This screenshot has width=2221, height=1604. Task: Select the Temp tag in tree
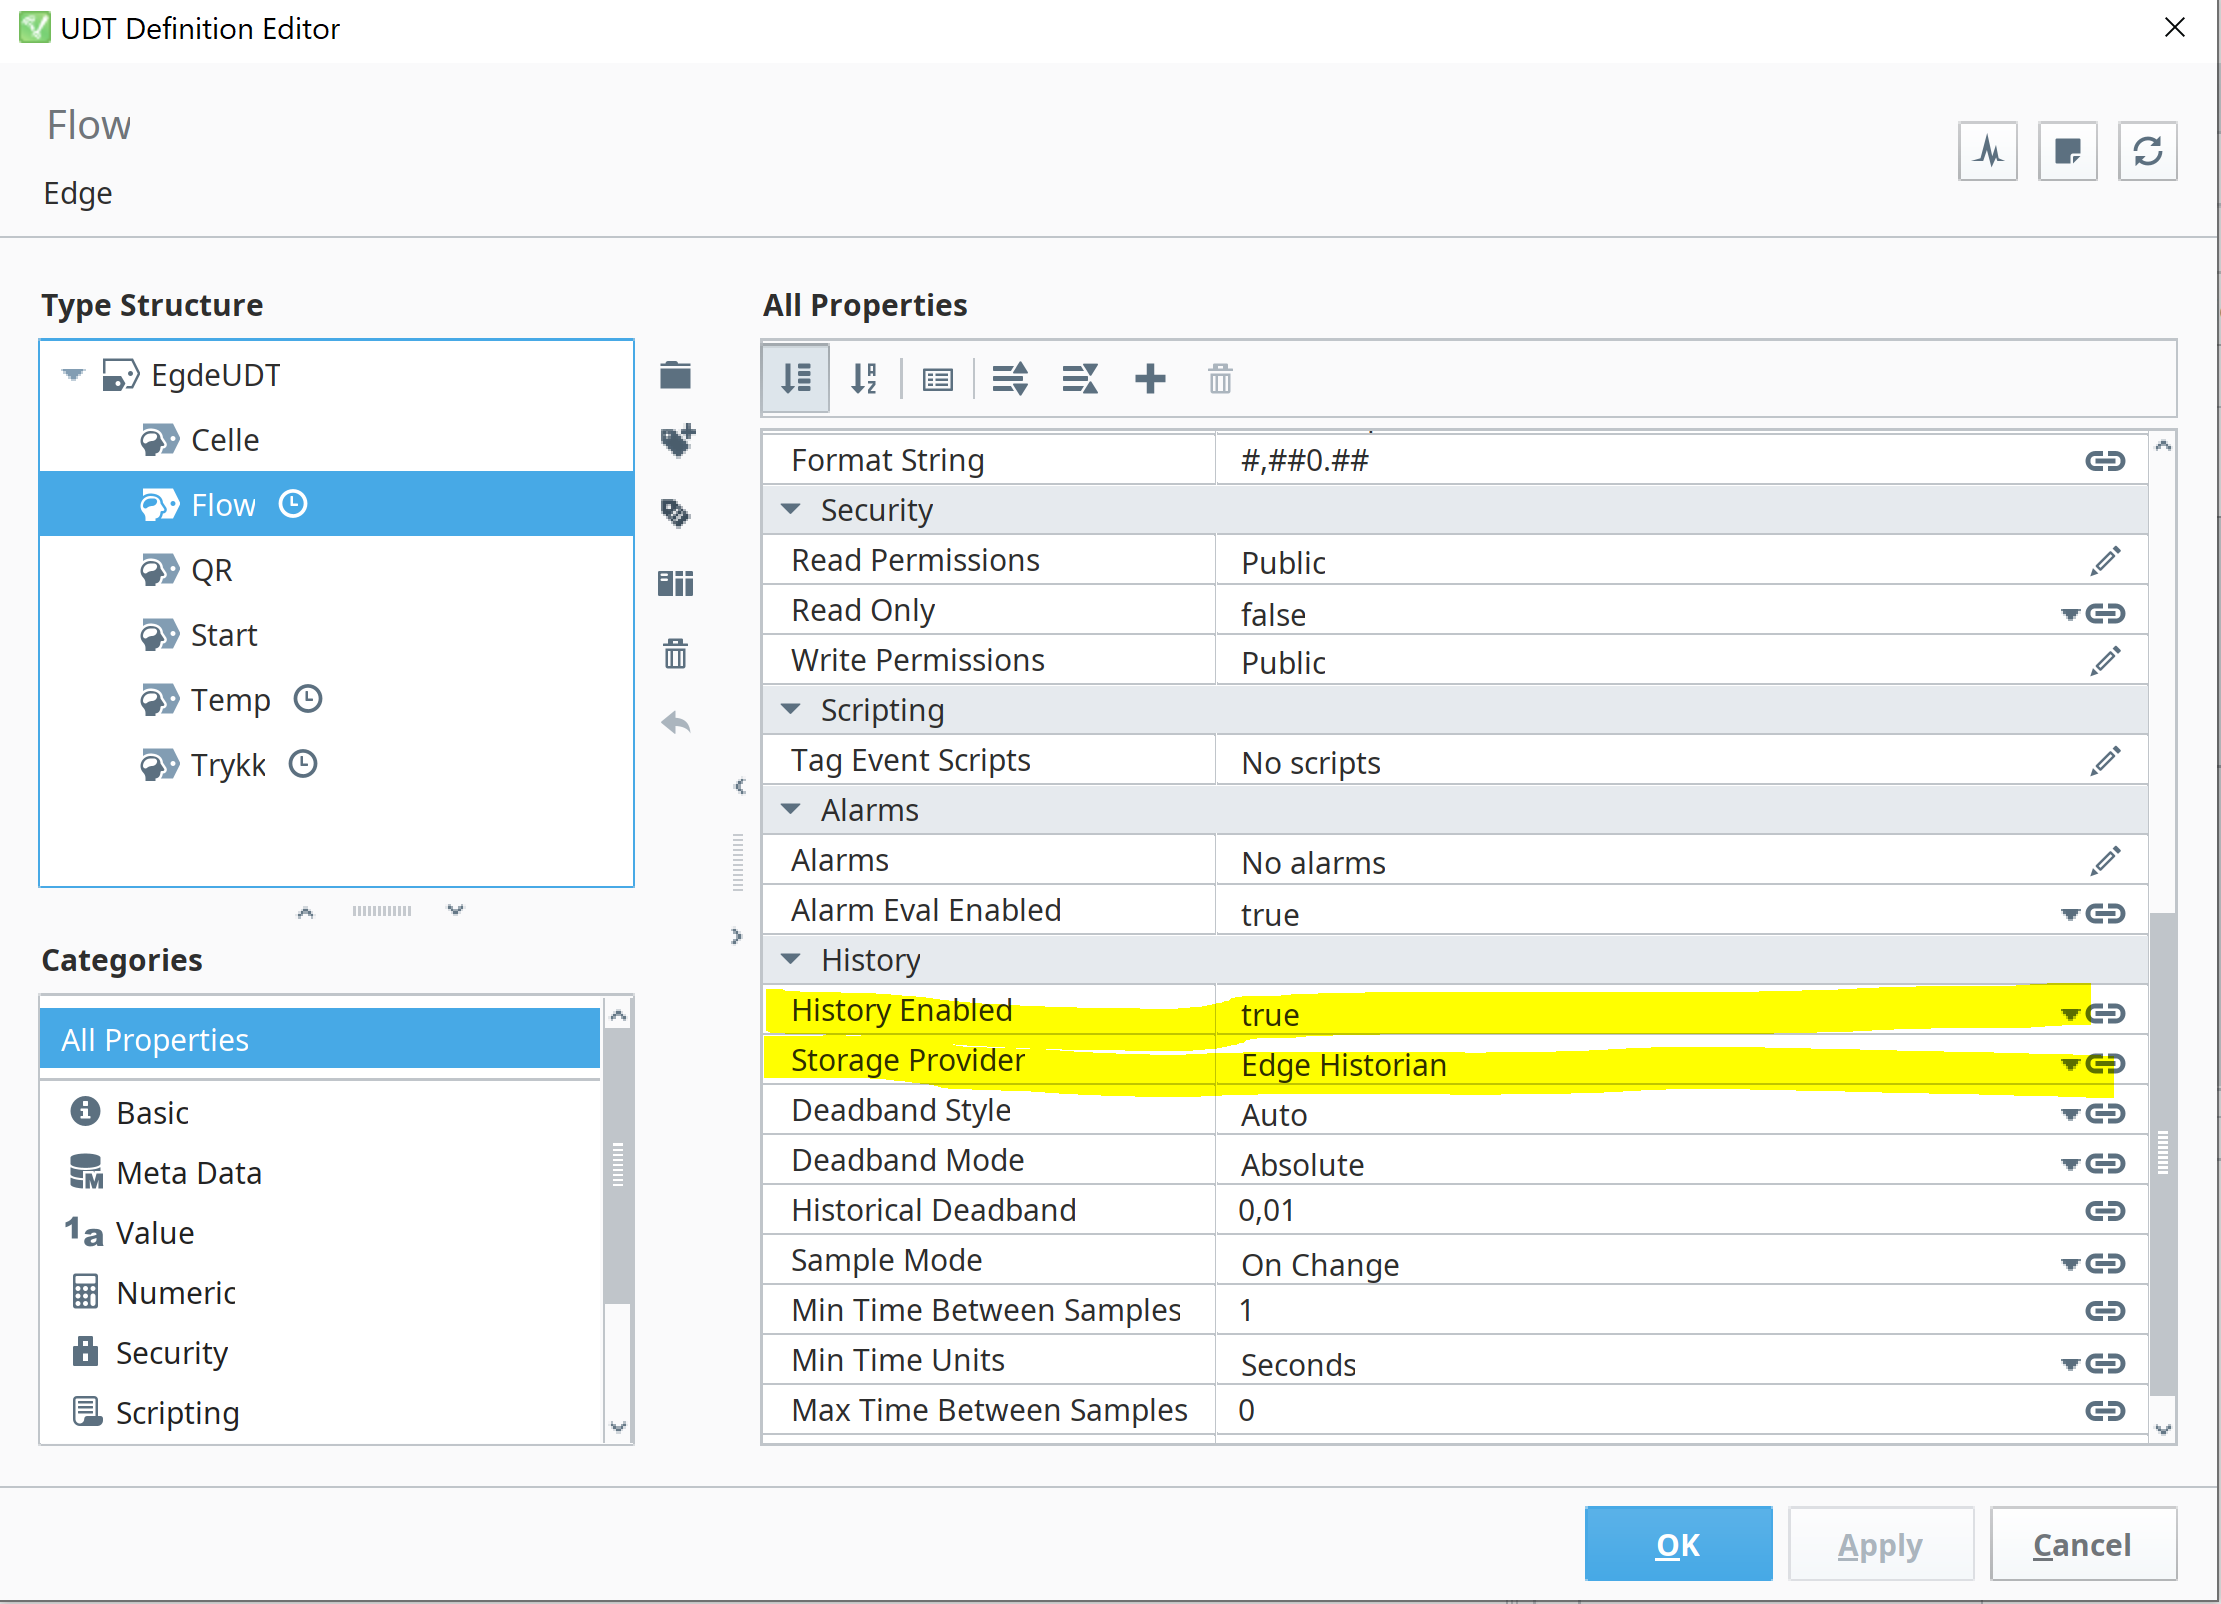pos(336,699)
